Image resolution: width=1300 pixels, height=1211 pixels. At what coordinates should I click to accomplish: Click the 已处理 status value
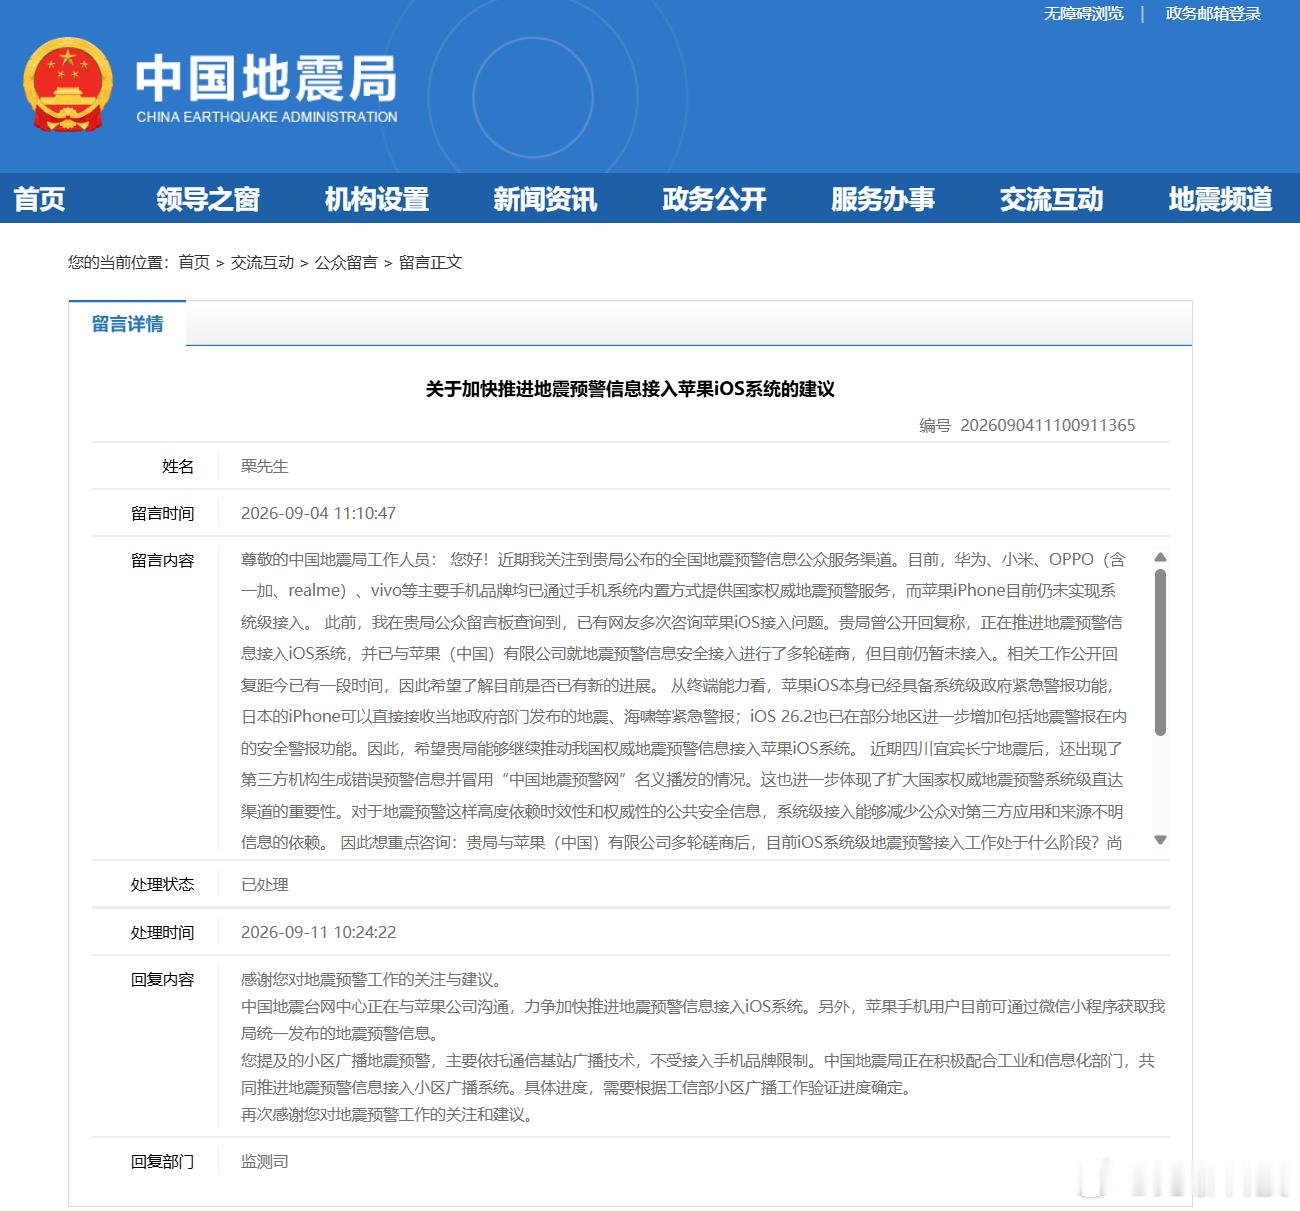[264, 884]
